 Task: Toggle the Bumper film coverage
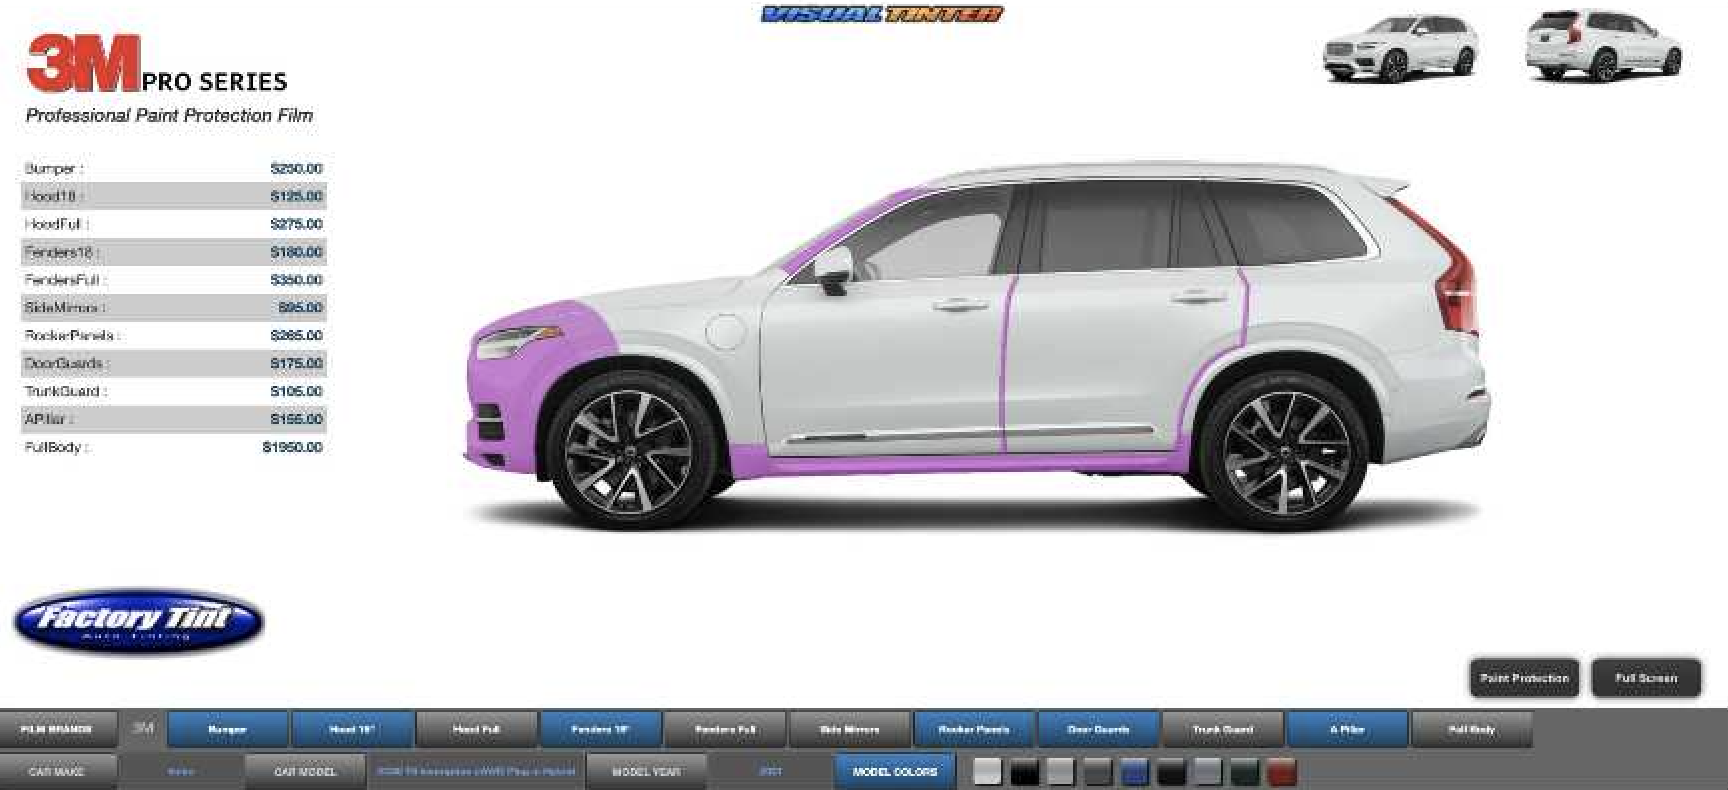pyautogui.click(x=227, y=730)
